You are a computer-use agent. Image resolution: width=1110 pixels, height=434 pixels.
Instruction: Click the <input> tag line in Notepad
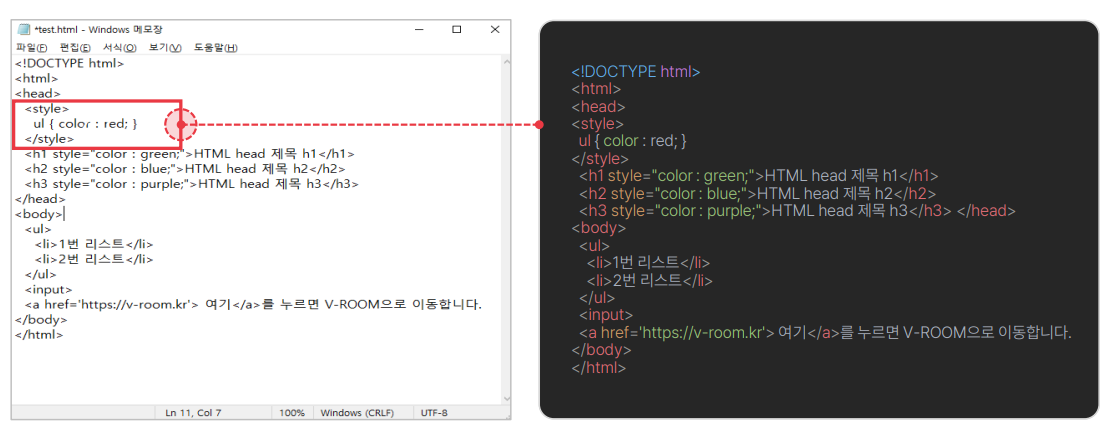[48, 290]
